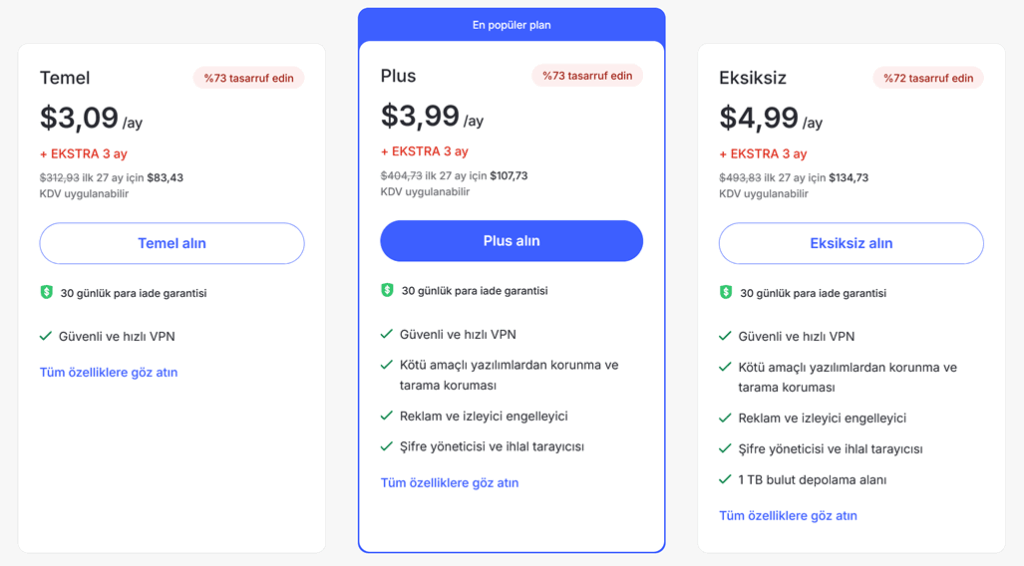The image size is (1024, 566).
Task: Click the blue Plus alın button
Action: tap(511, 241)
